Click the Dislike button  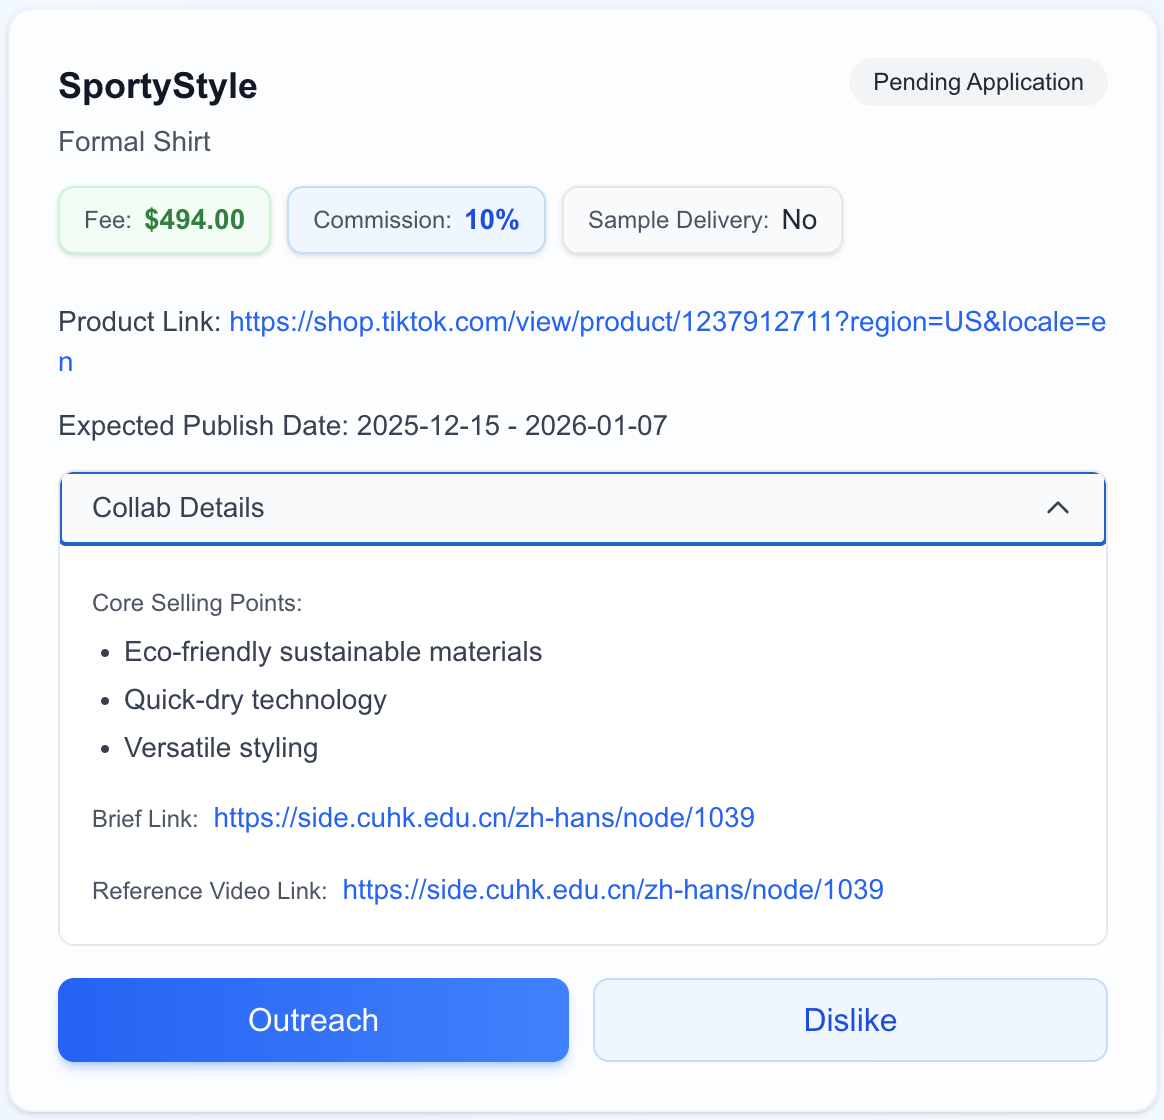click(850, 1020)
